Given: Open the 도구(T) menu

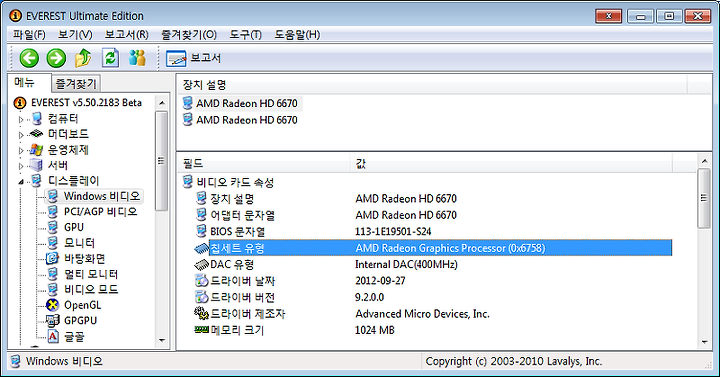Looking at the screenshot, I should pyautogui.click(x=245, y=34).
